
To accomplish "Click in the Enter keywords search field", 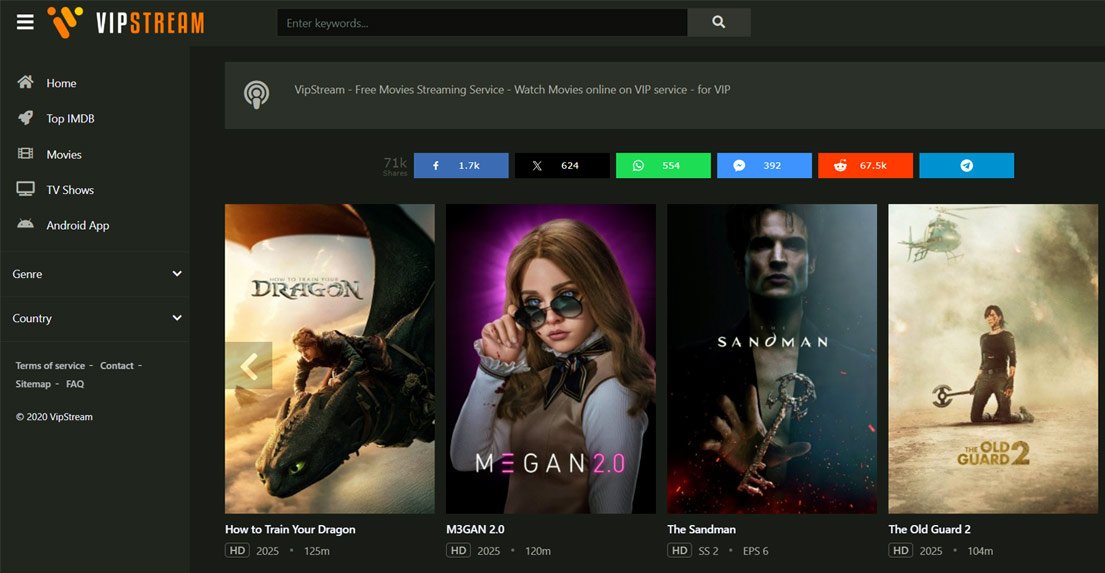I will (482, 23).
